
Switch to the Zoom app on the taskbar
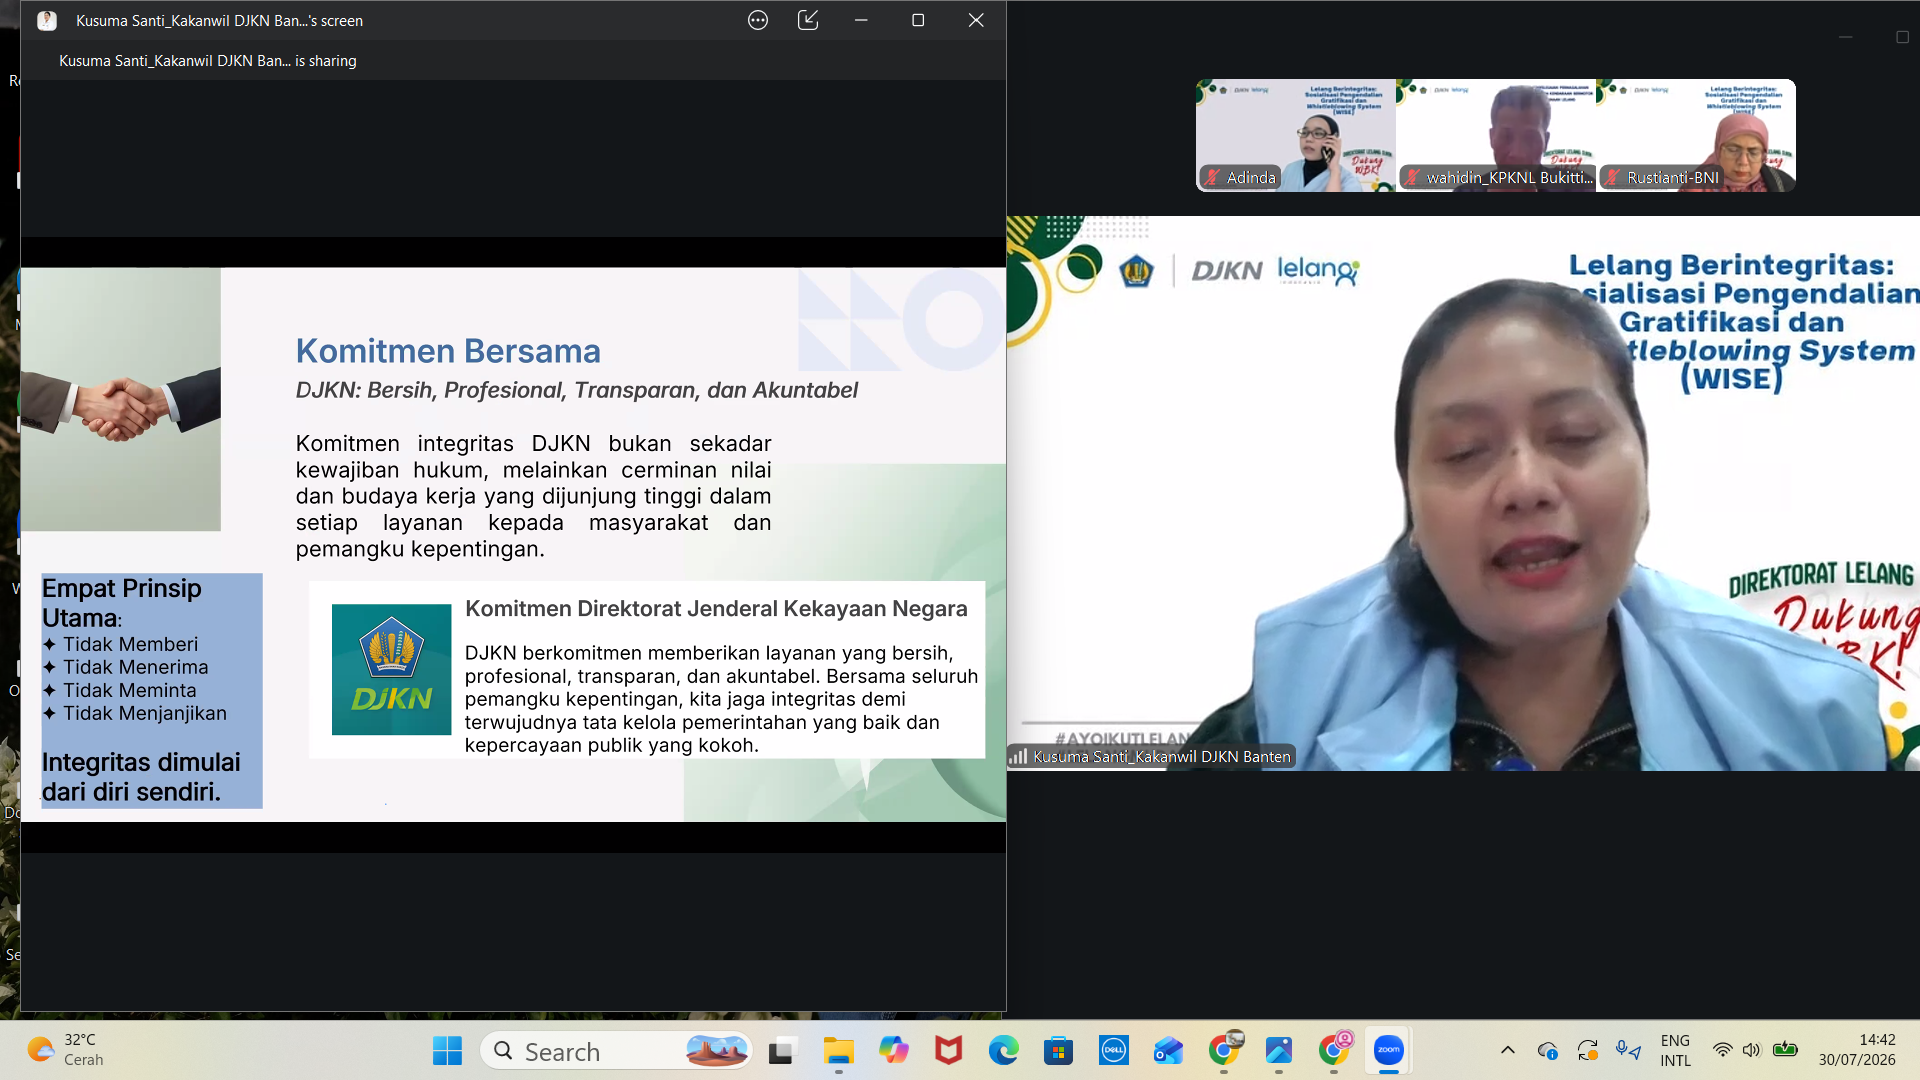click(1388, 1051)
